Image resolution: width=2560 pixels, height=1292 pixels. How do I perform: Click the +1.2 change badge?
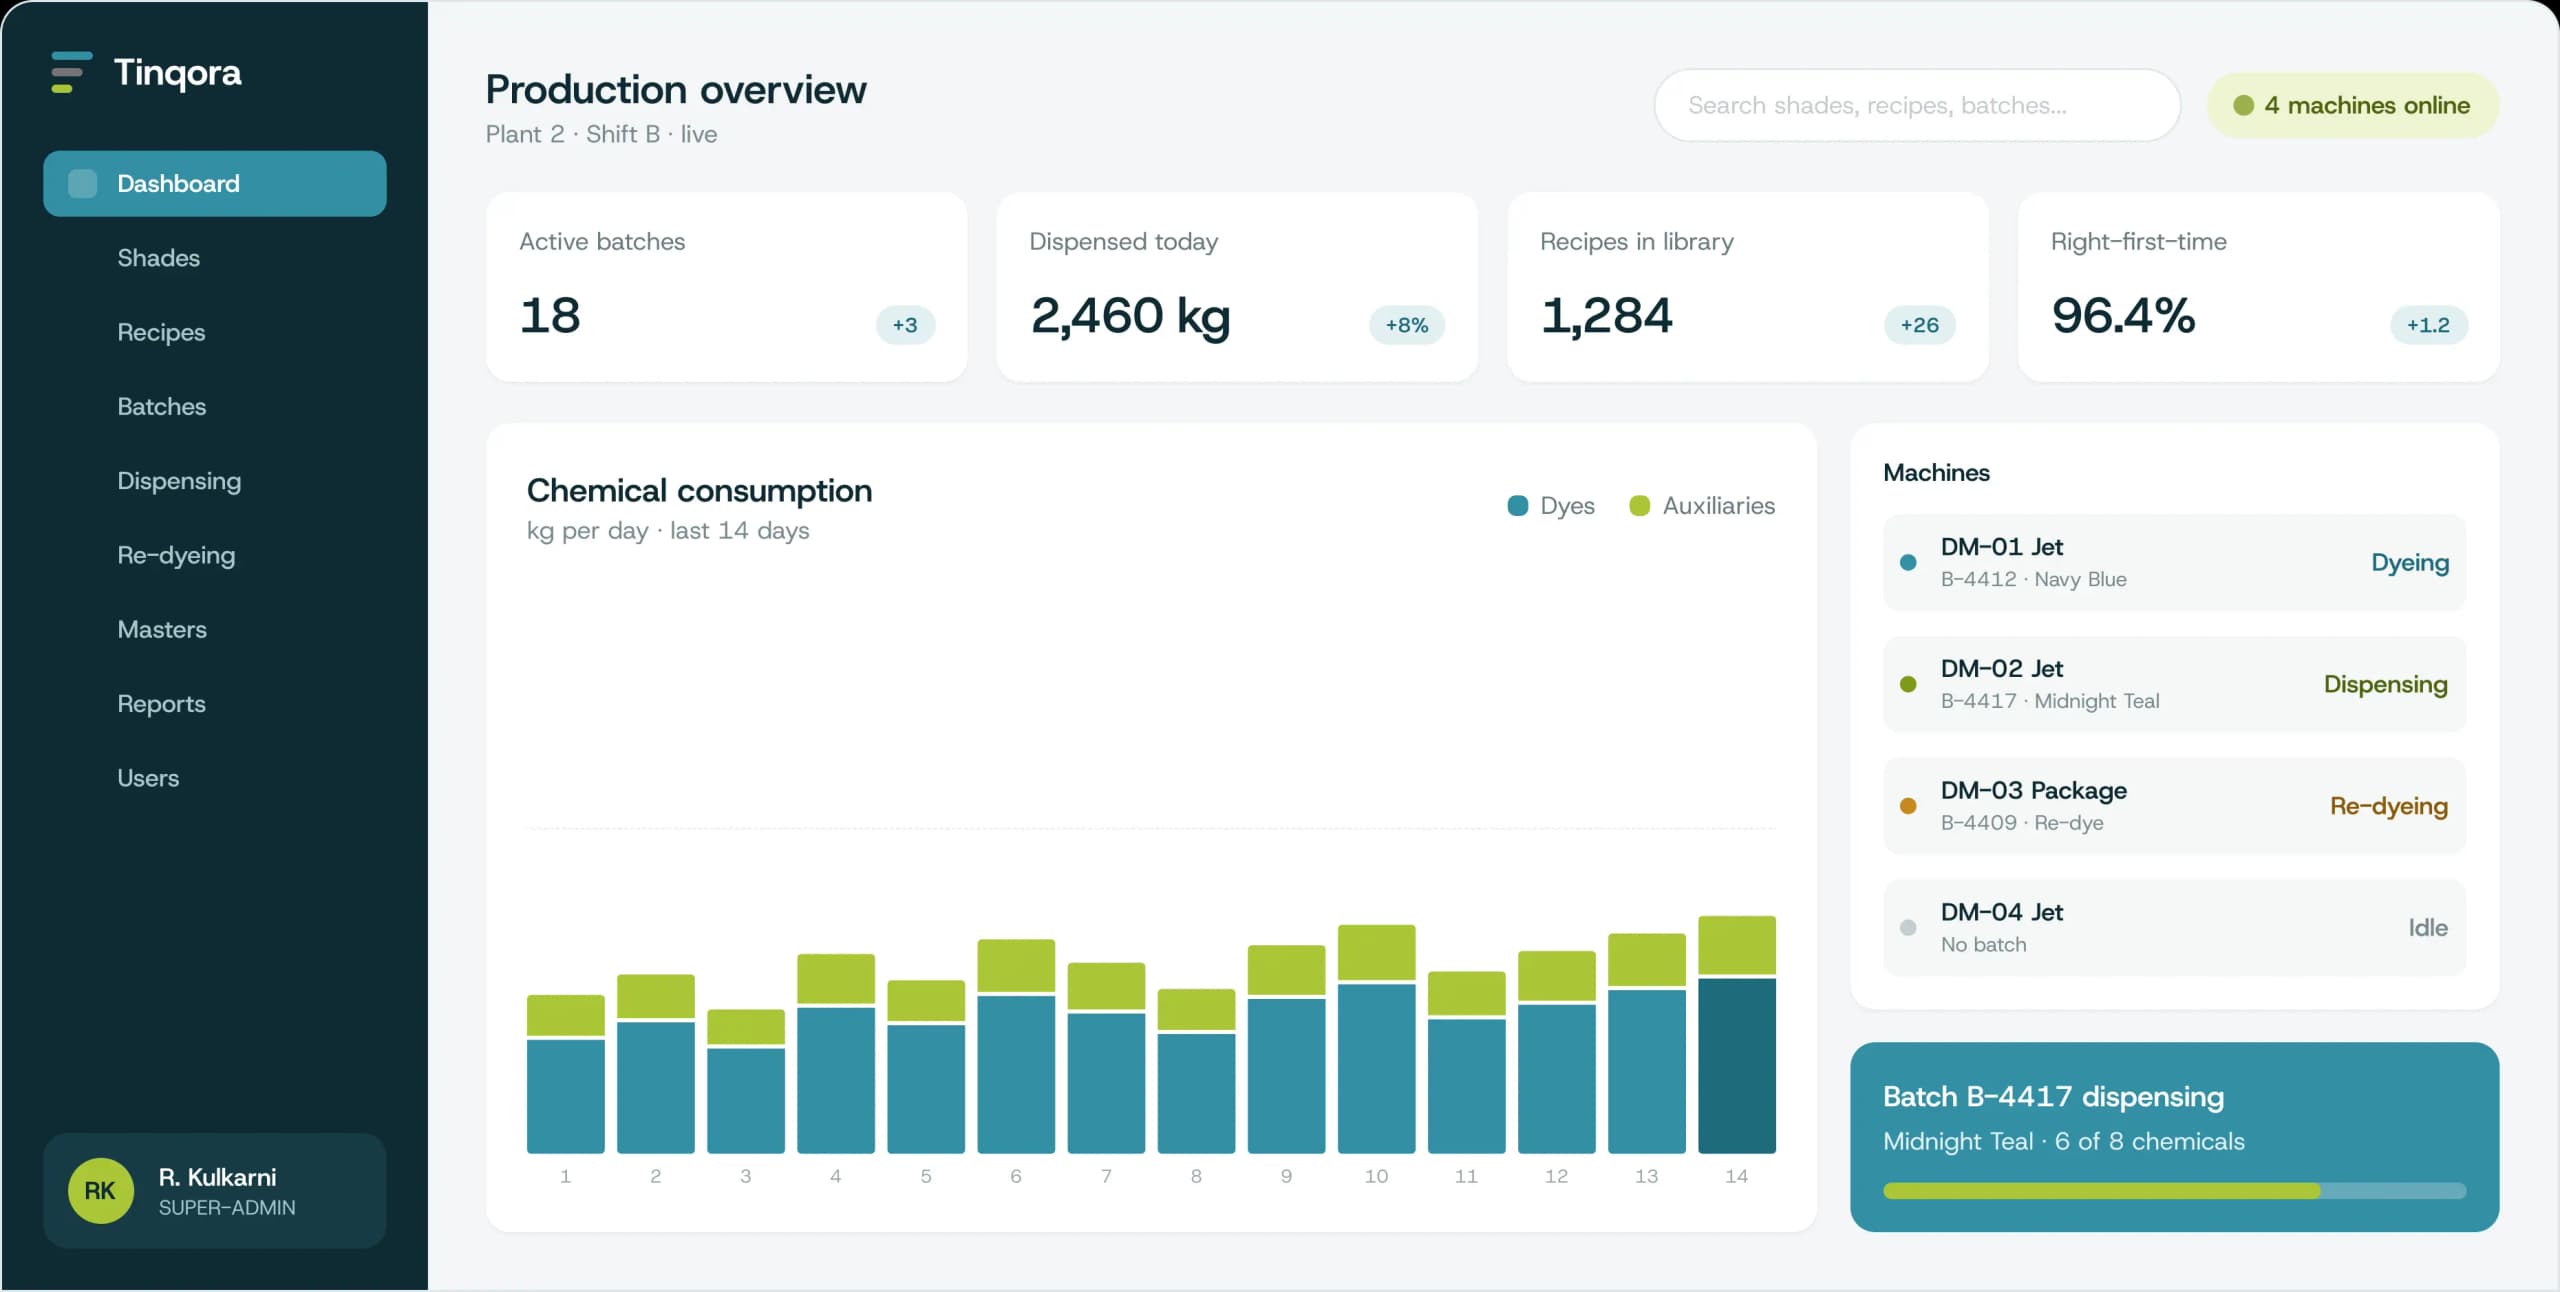click(2428, 325)
